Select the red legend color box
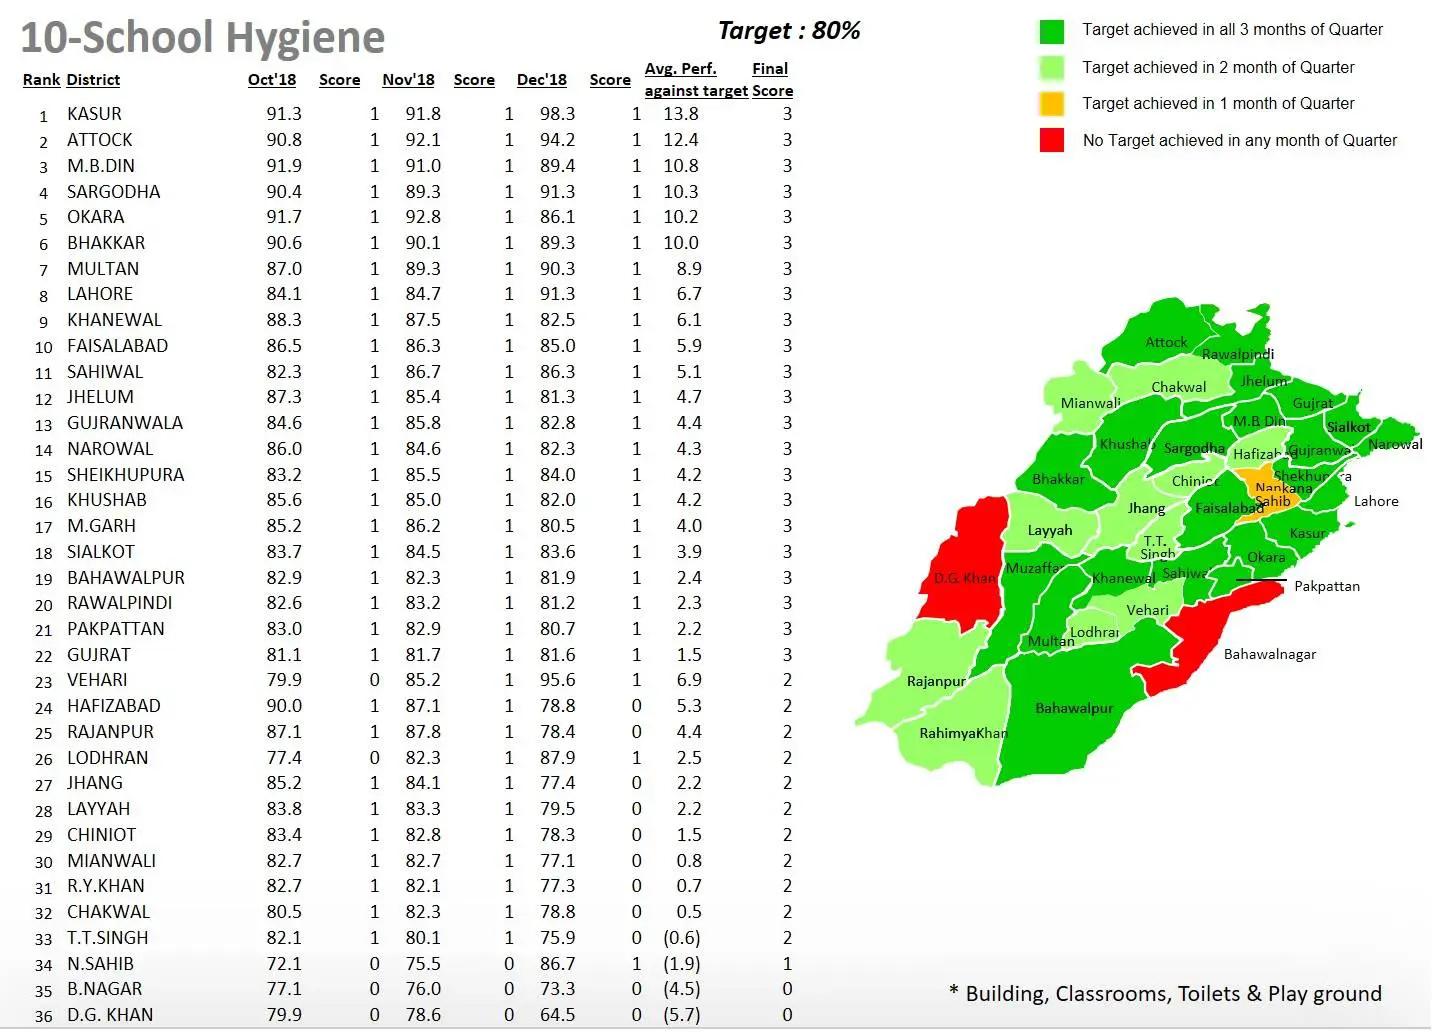The width and height of the screenshot is (1448, 1032). coord(1051,141)
